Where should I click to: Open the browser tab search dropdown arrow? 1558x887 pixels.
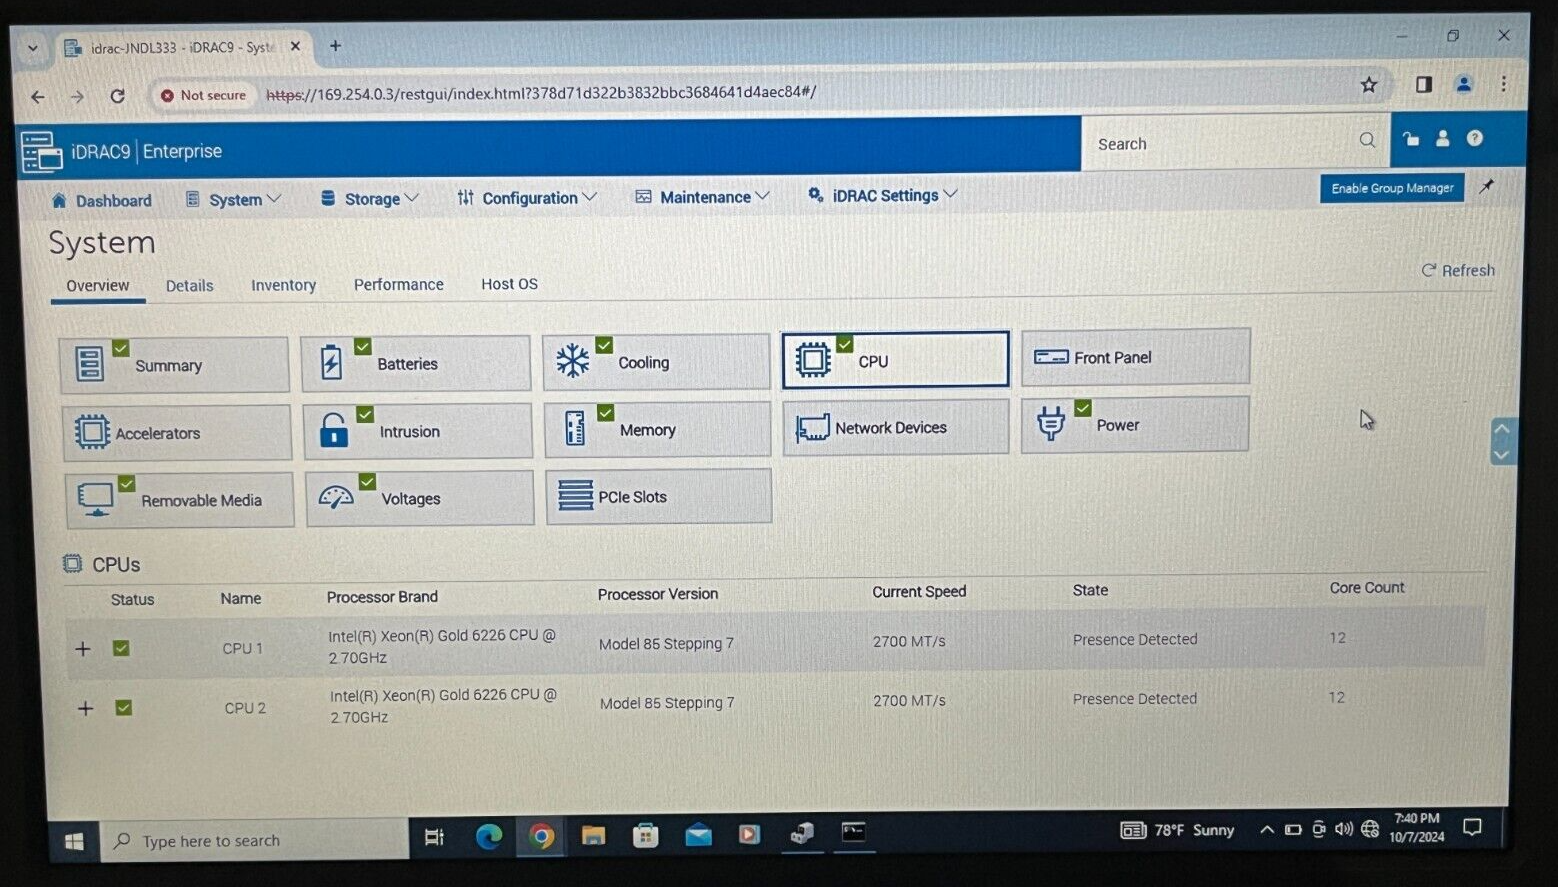pos(33,48)
